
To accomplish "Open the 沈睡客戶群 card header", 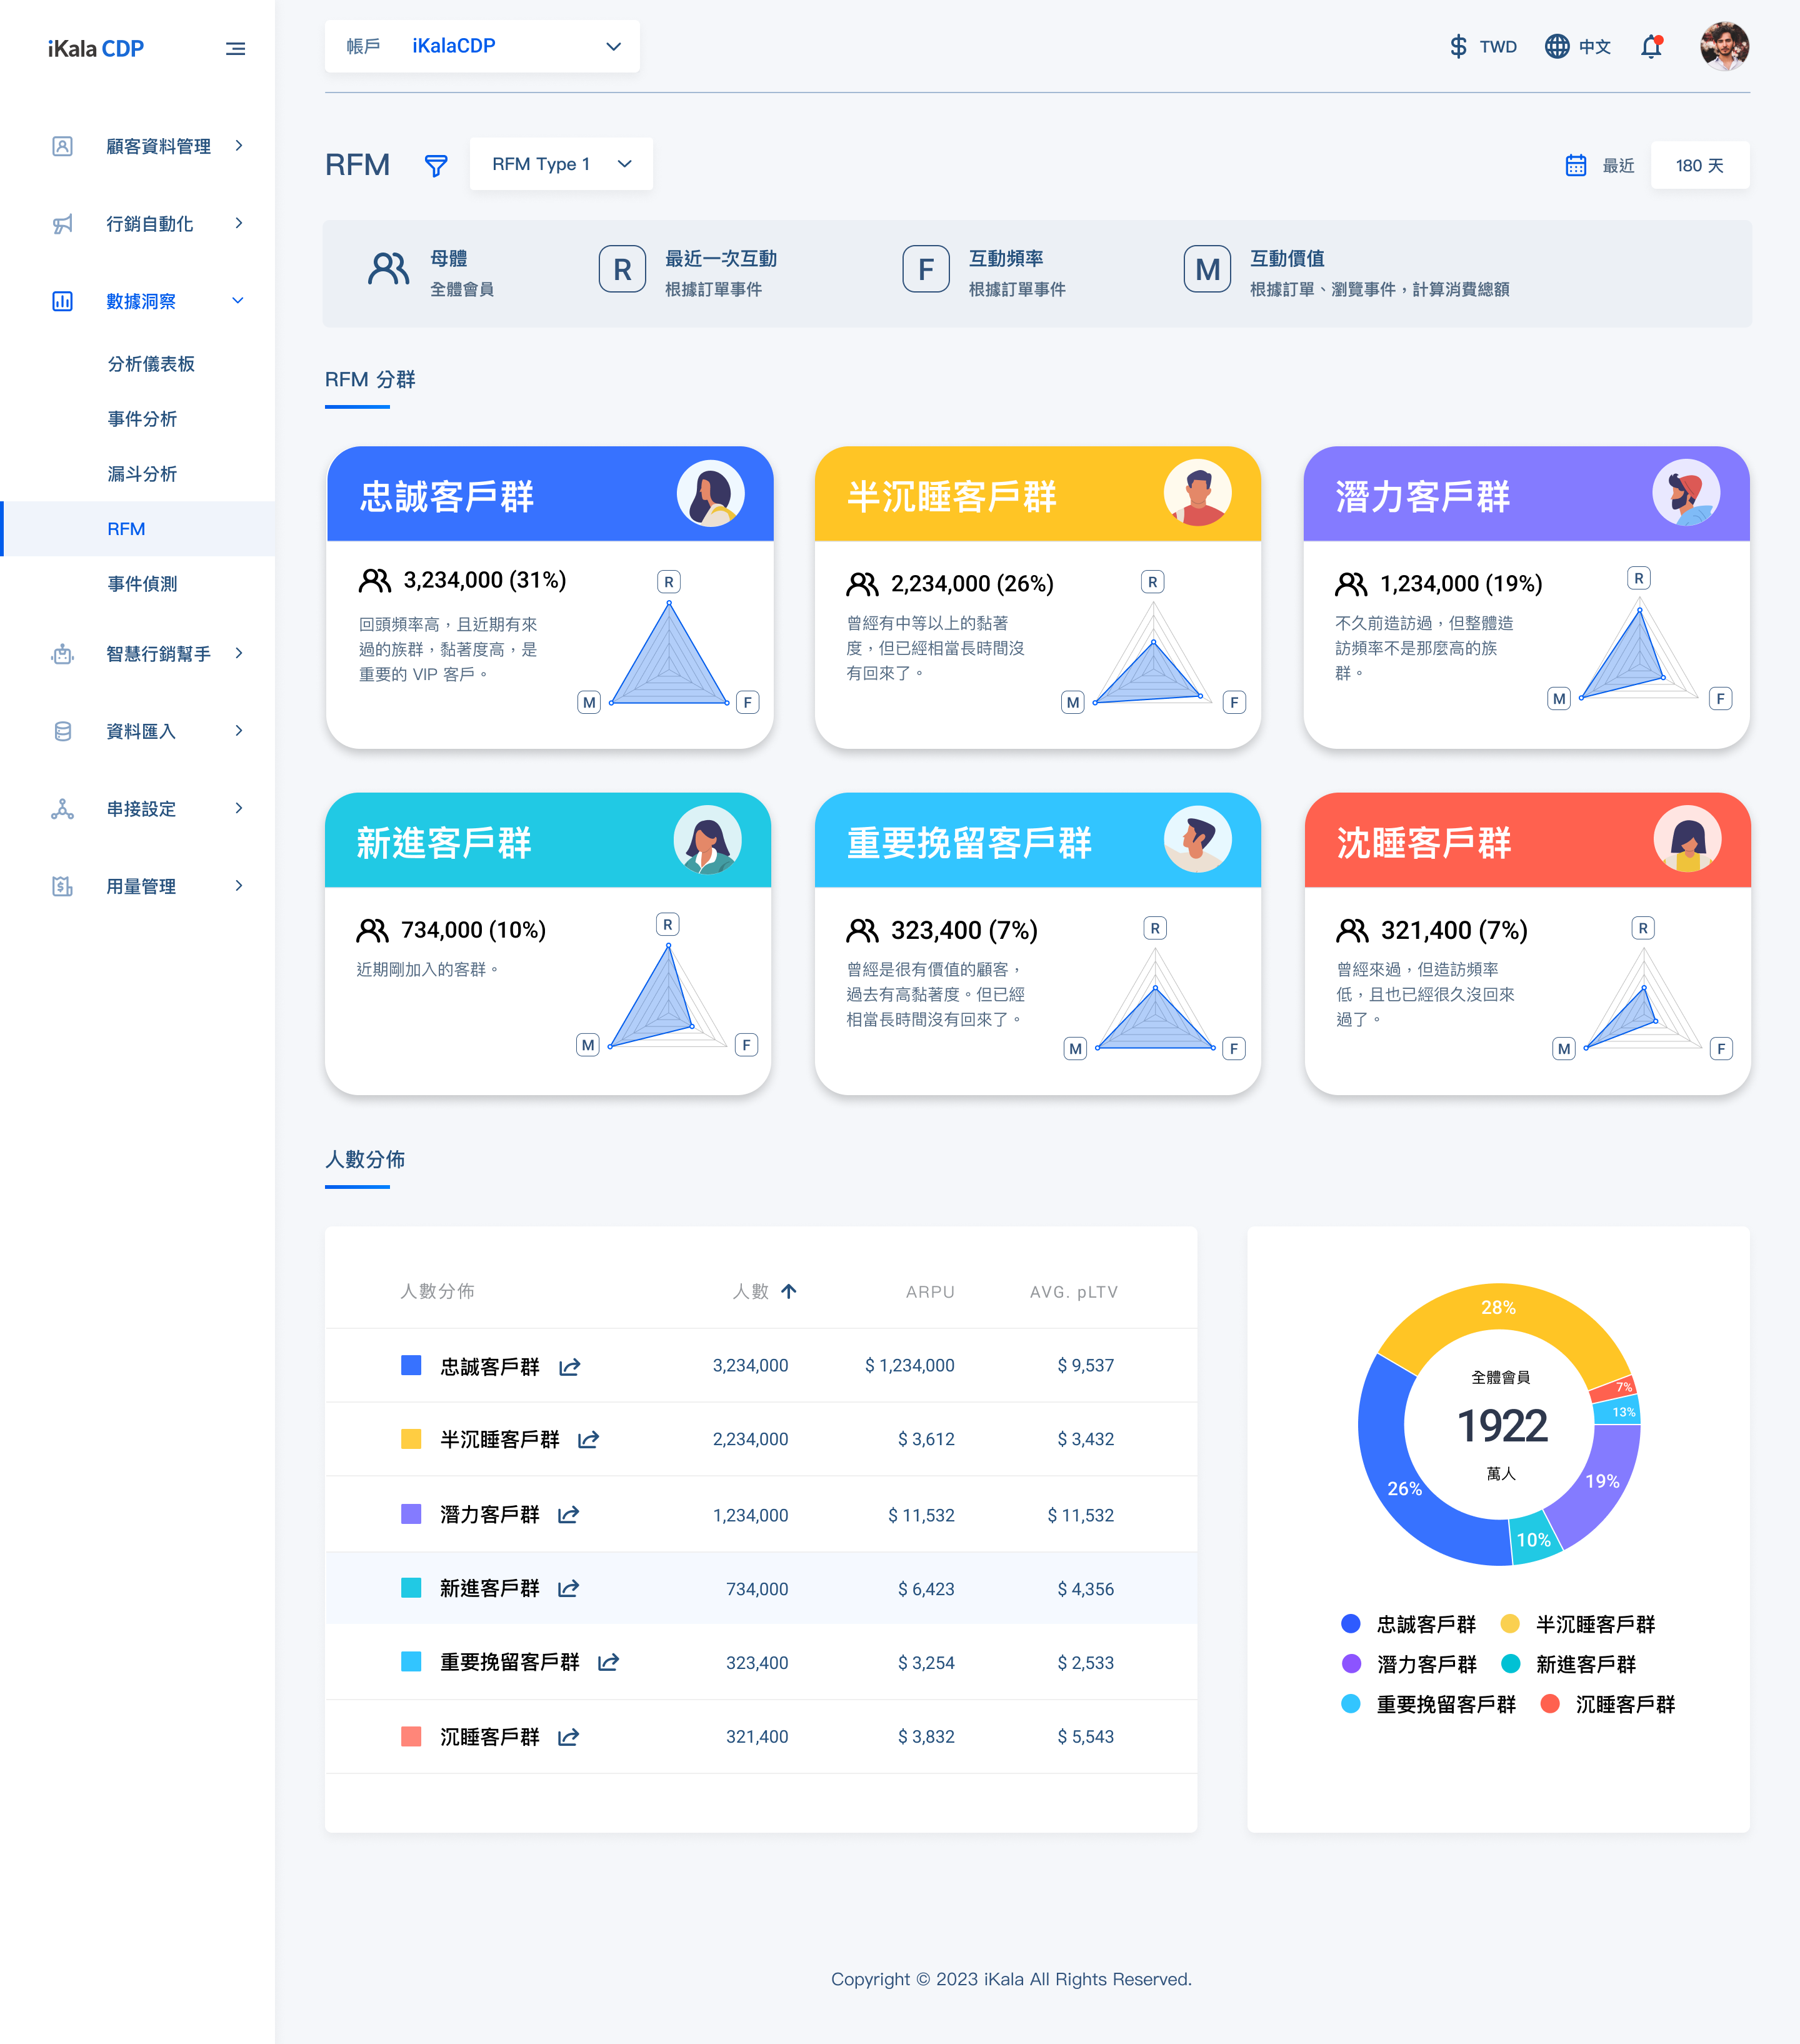I will 1527,841.
